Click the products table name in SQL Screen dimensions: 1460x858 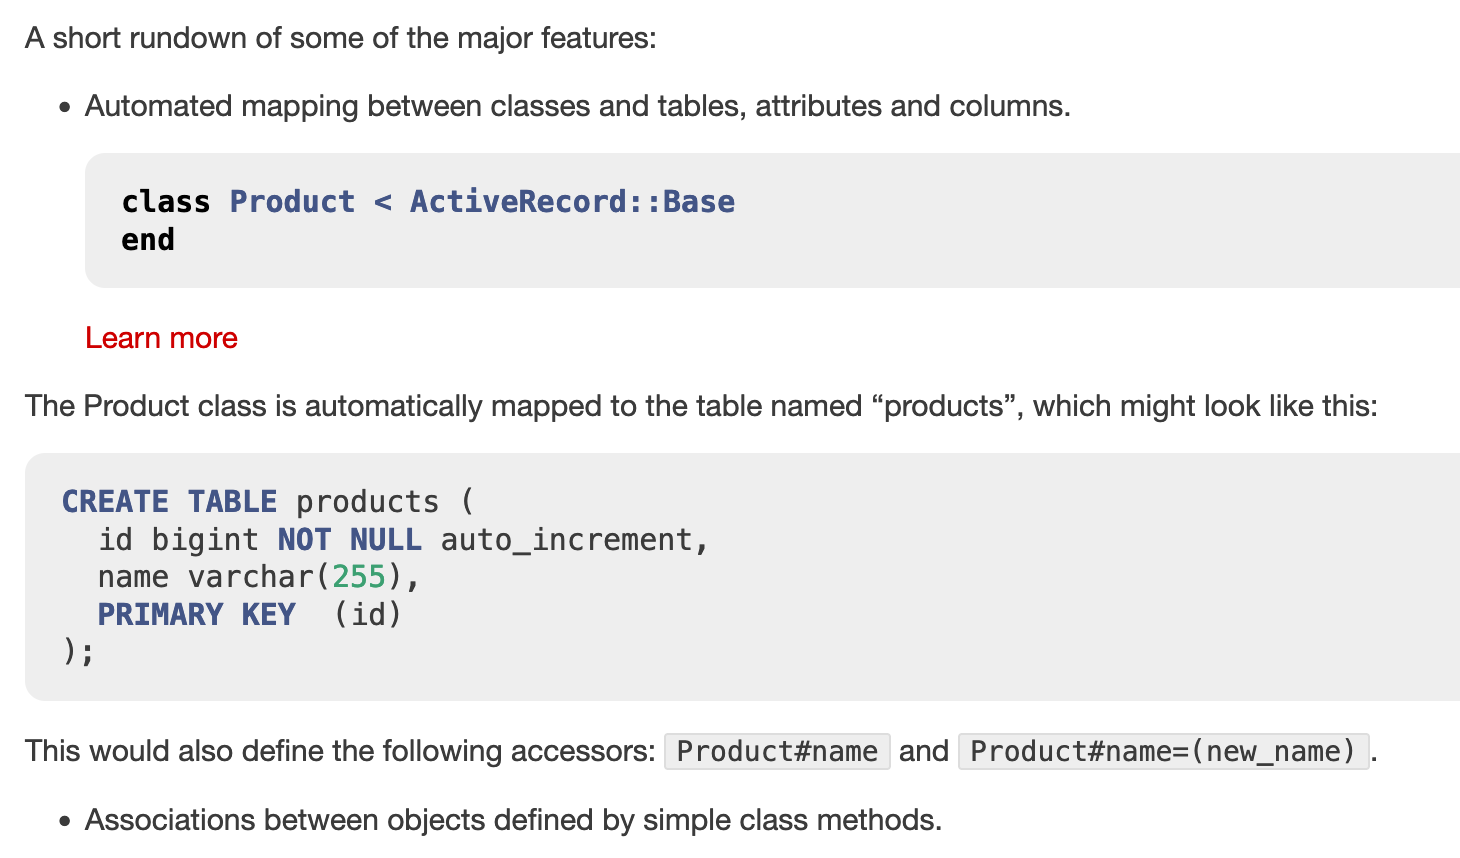pyautogui.click(x=367, y=502)
